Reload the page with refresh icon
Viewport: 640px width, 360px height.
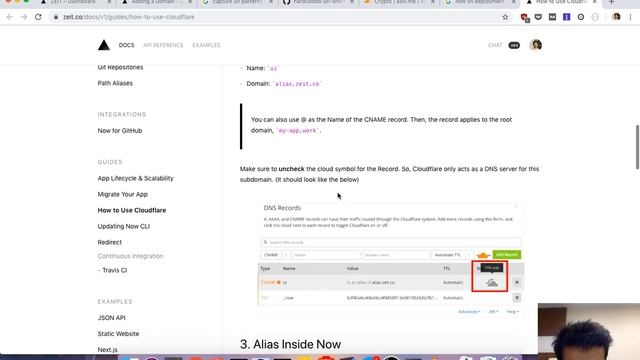[x=38, y=17]
